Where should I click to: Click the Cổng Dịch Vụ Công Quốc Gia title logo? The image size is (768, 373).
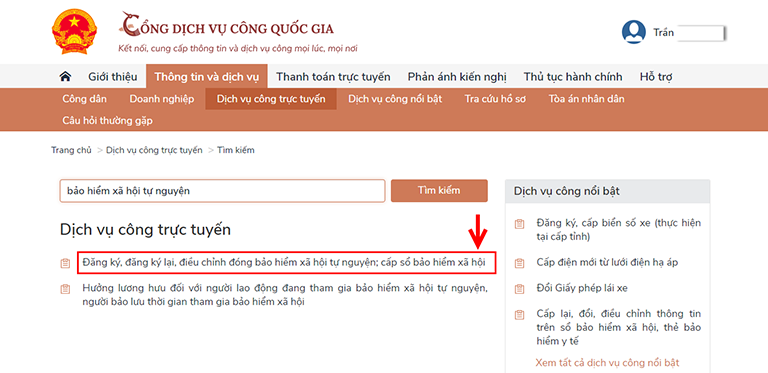[x=227, y=25]
